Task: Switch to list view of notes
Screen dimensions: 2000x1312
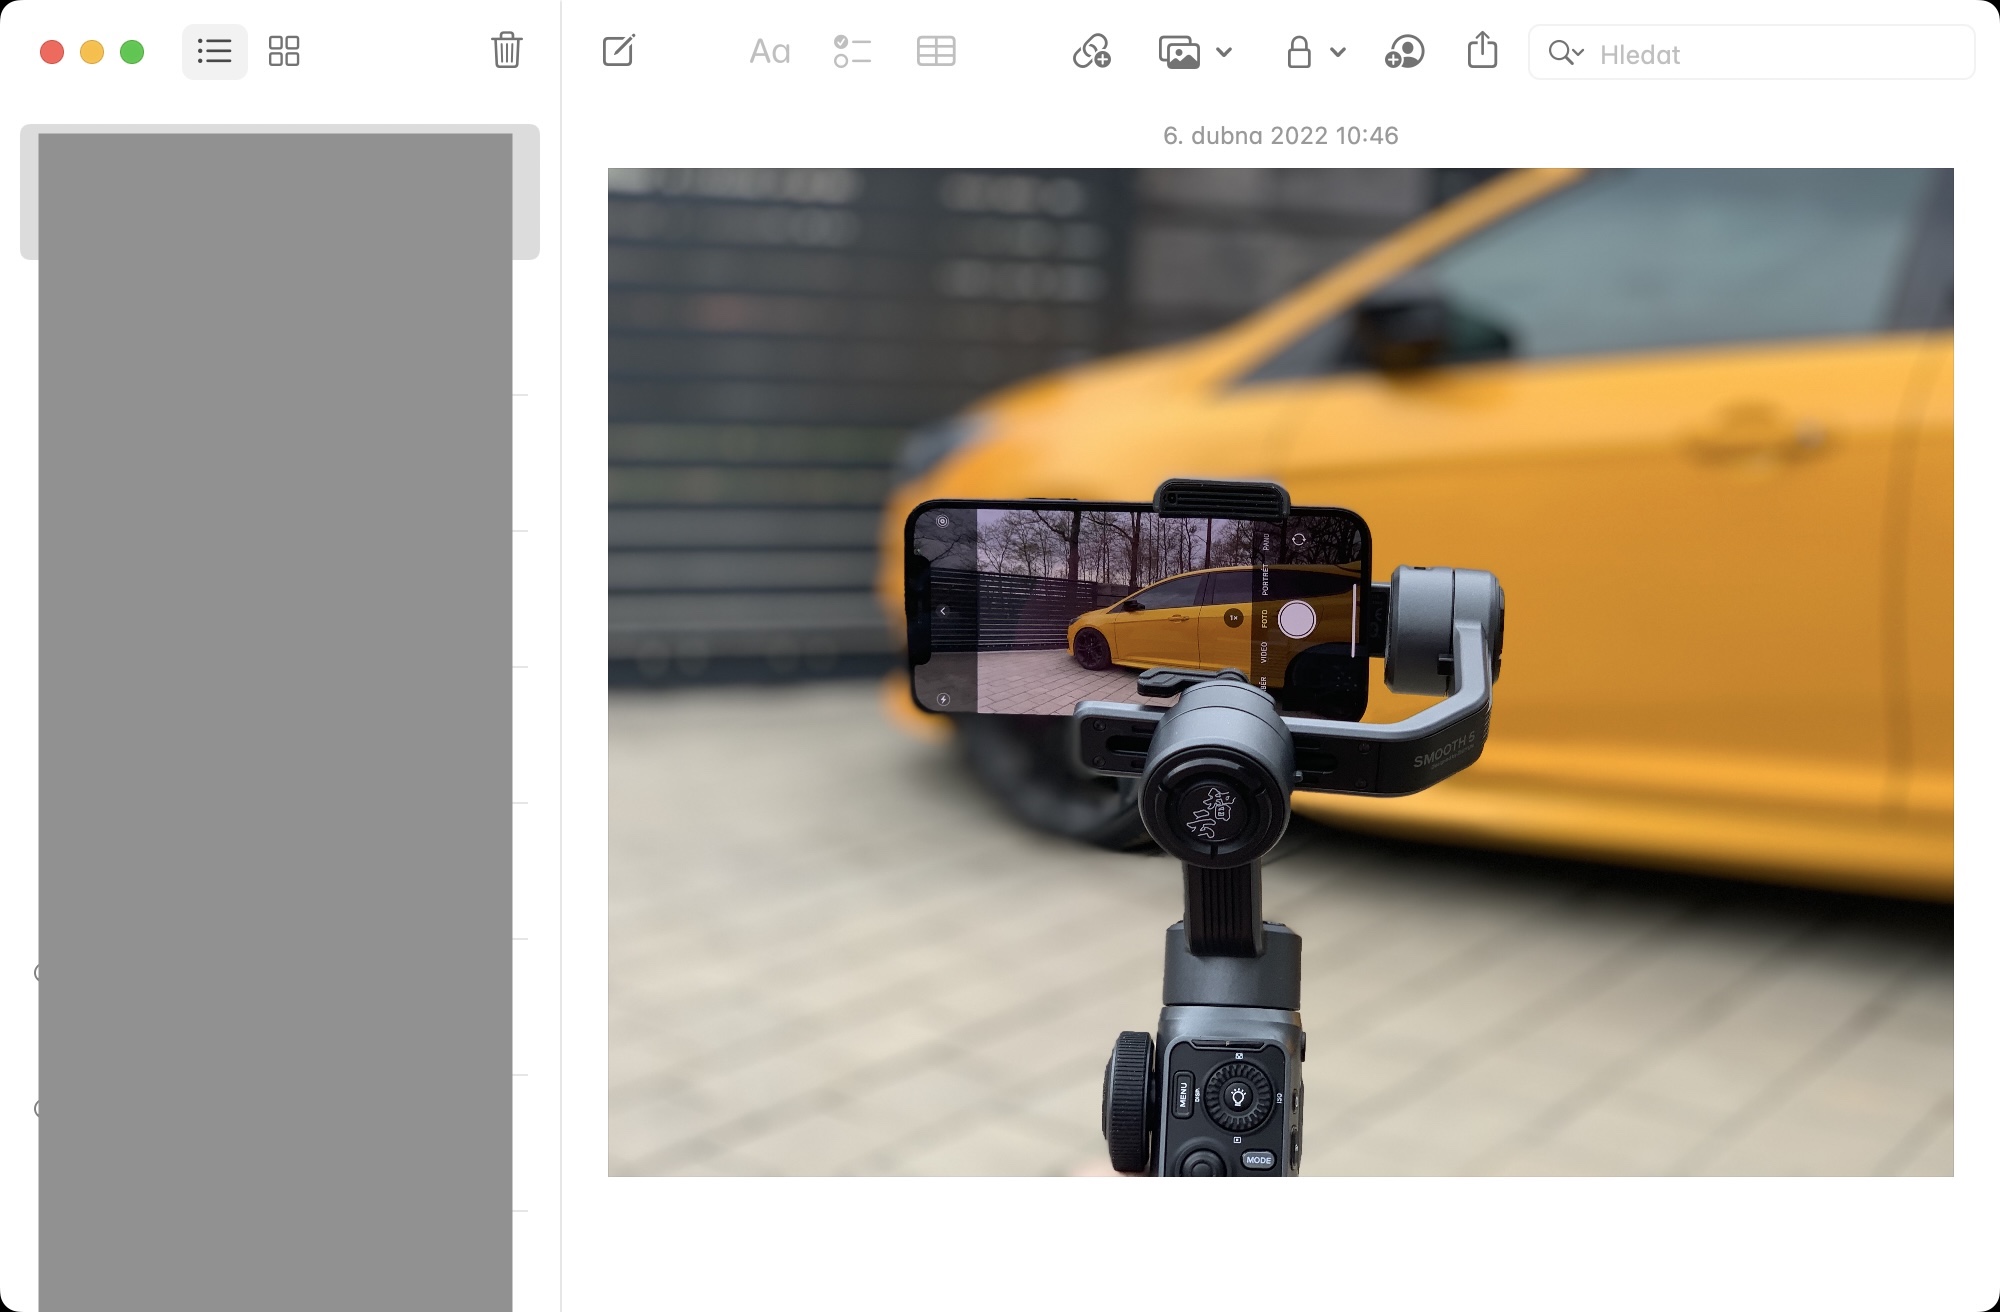Action: (214, 52)
